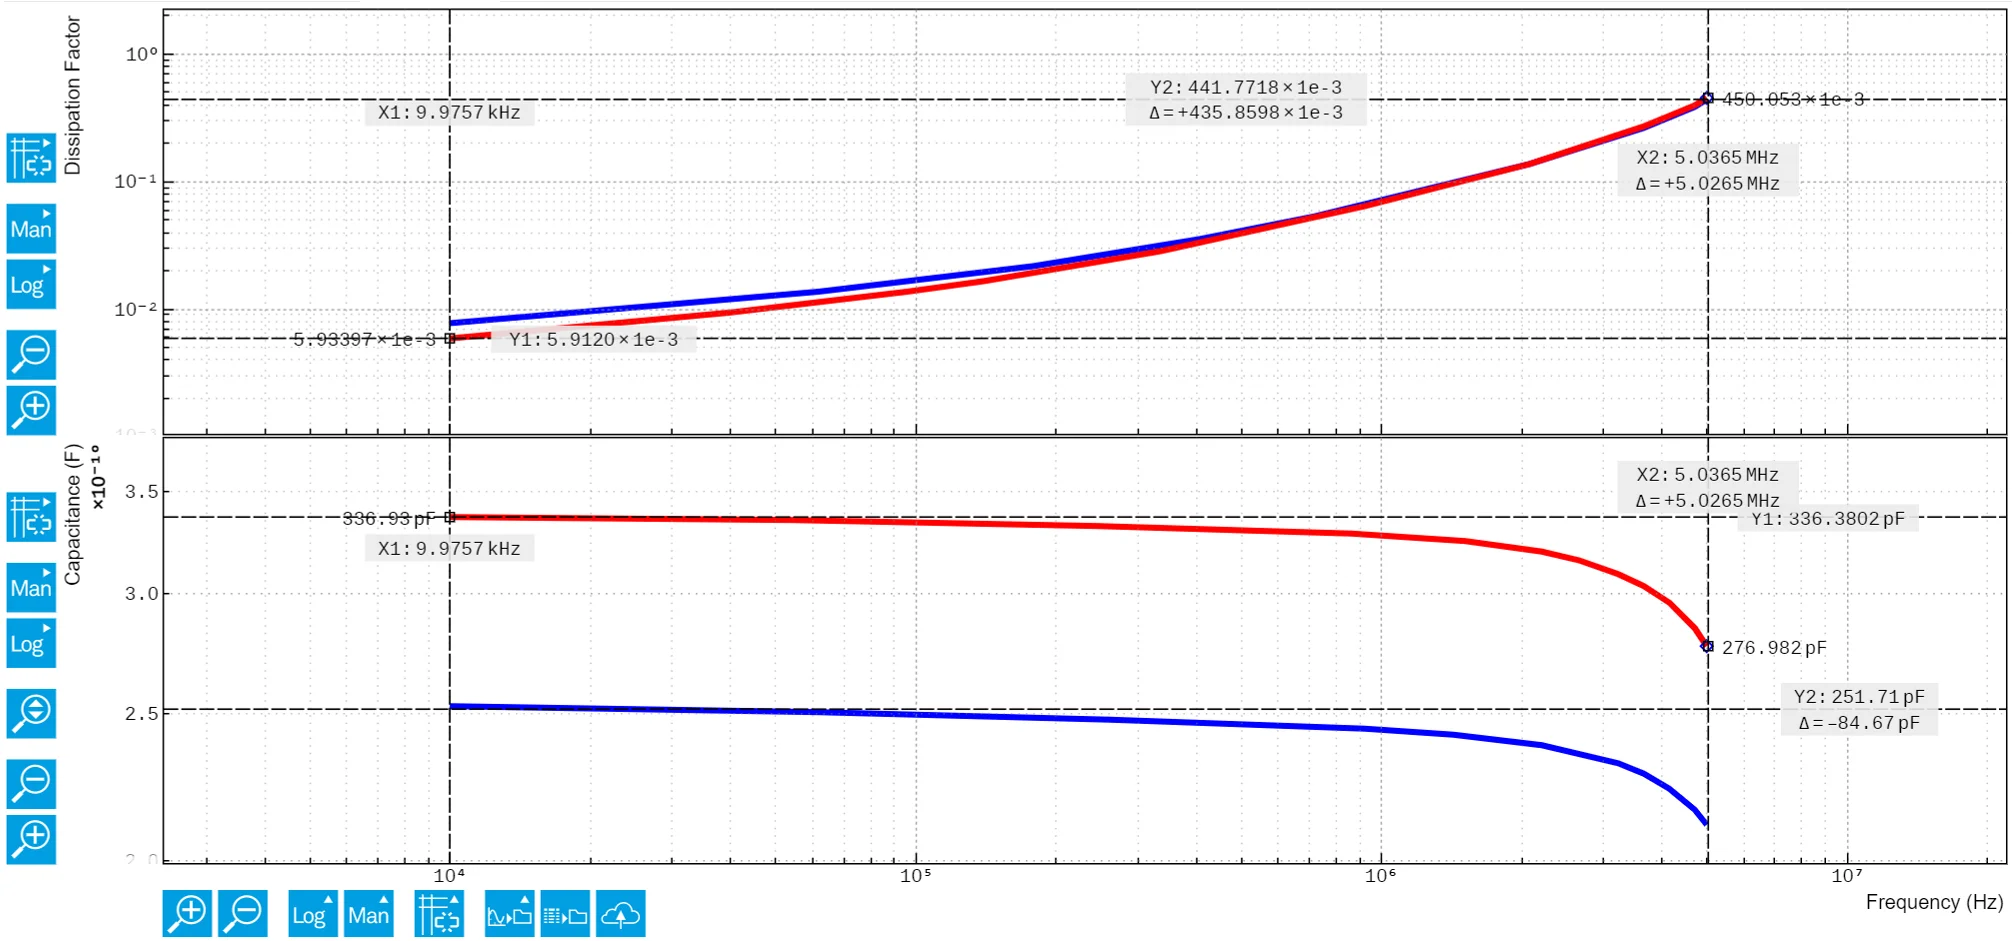The height and width of the screenshot is (941, 2012).
Task: Click Δ=+5.0265 MHz label in lower plot
Action: (x=1708, y=500)
